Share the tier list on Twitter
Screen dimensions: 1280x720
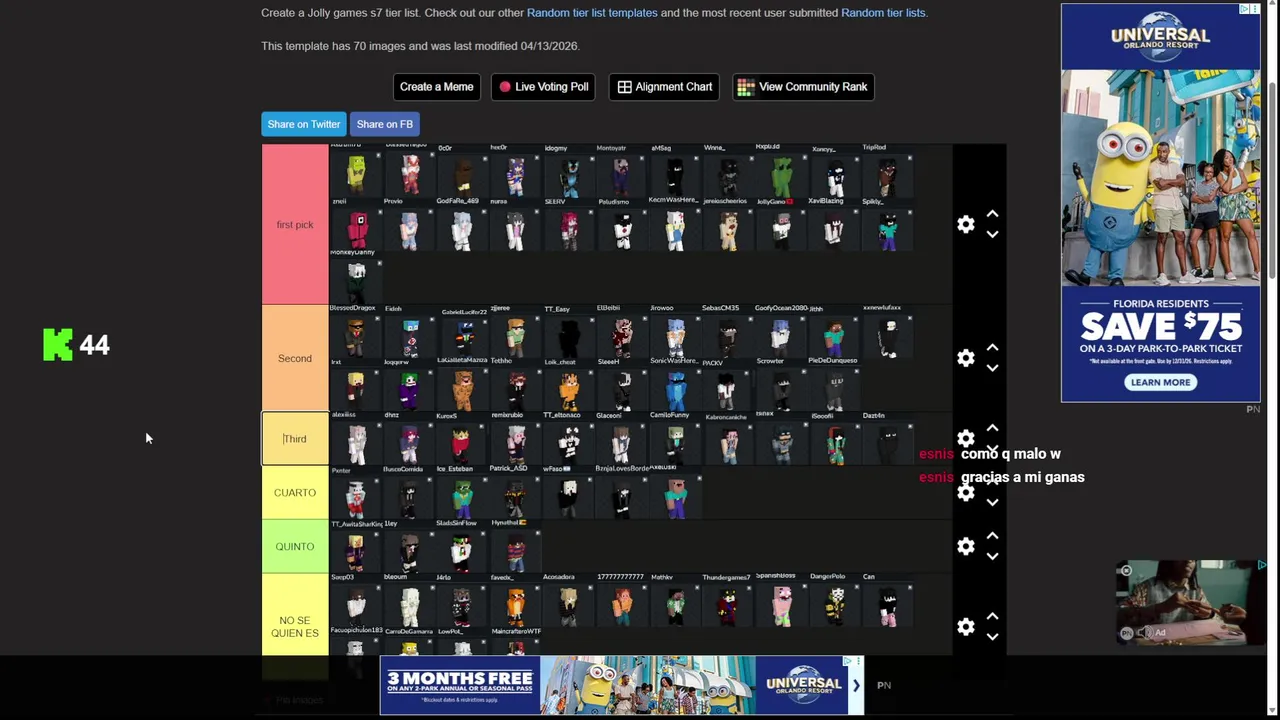[x=304, y=124]
